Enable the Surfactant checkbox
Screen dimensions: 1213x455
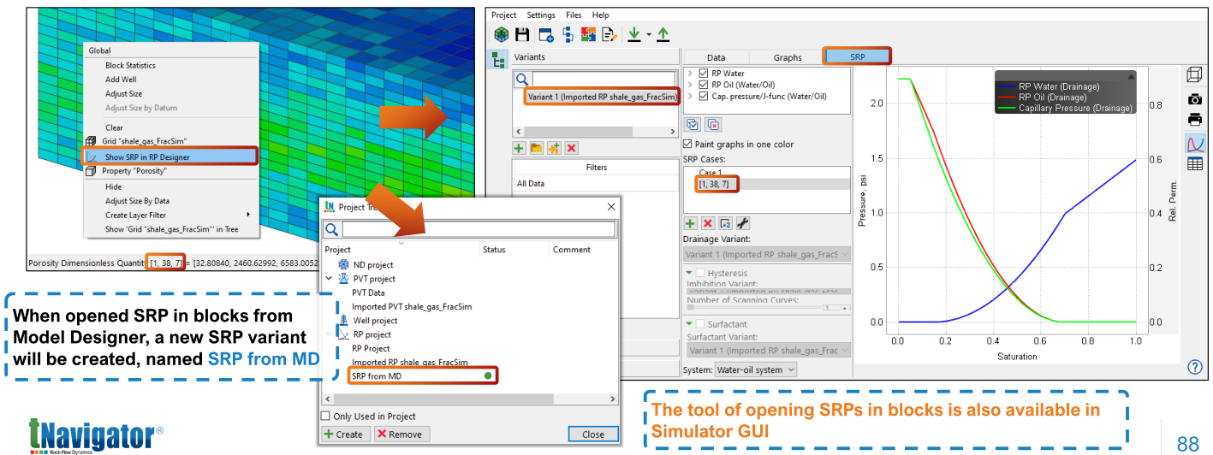tap(701, 324)
